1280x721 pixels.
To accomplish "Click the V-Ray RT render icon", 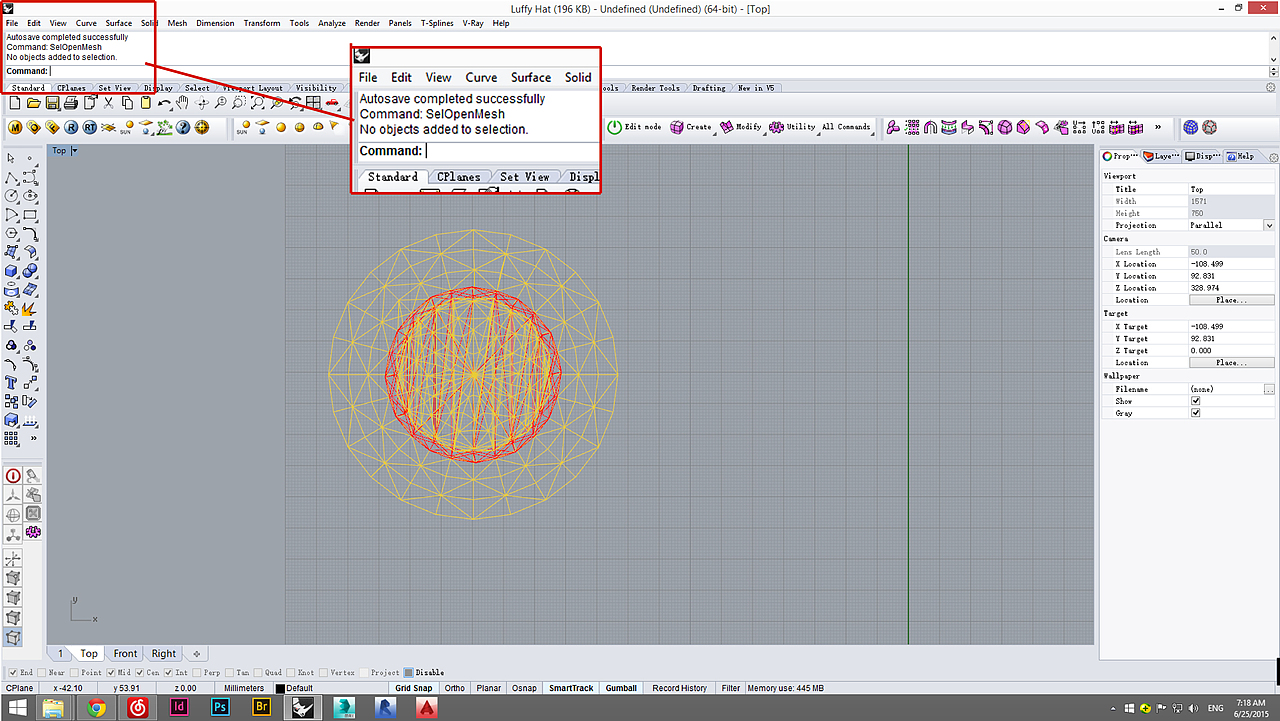I will (90, 127).
